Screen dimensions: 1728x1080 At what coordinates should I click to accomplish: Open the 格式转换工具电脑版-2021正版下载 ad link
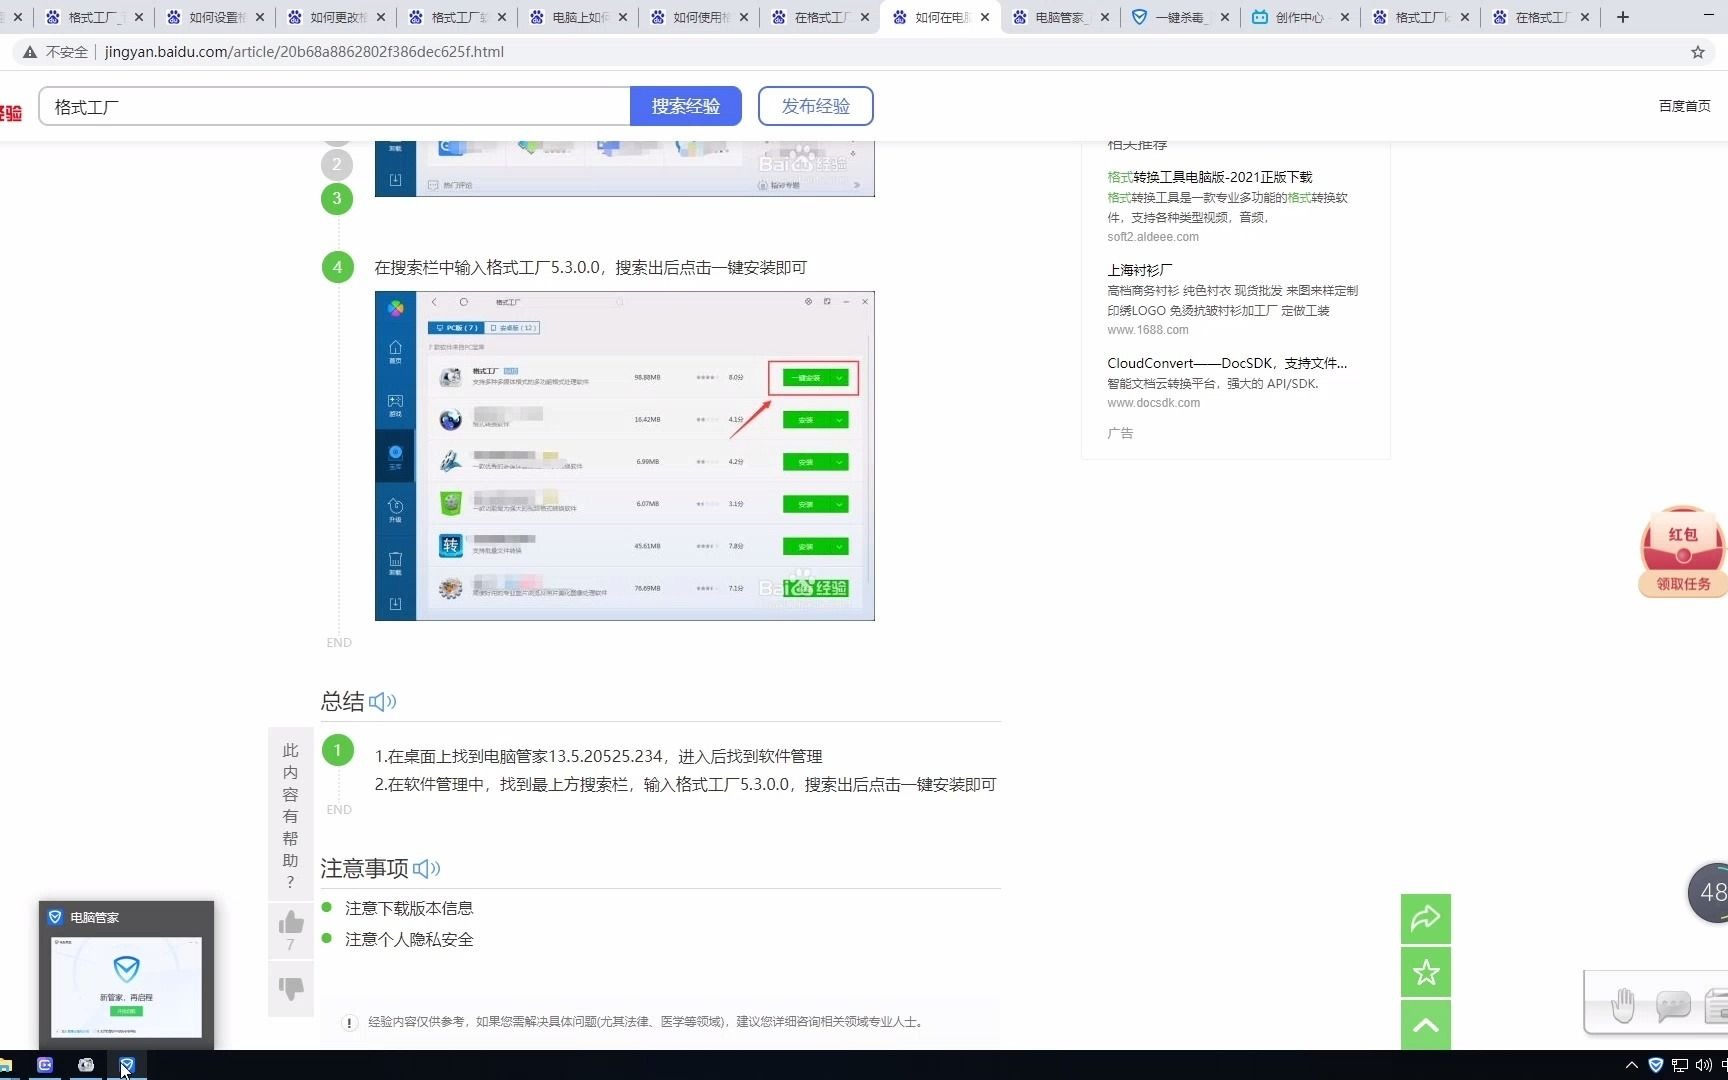pyautogui.click(x=1210, y=177)
